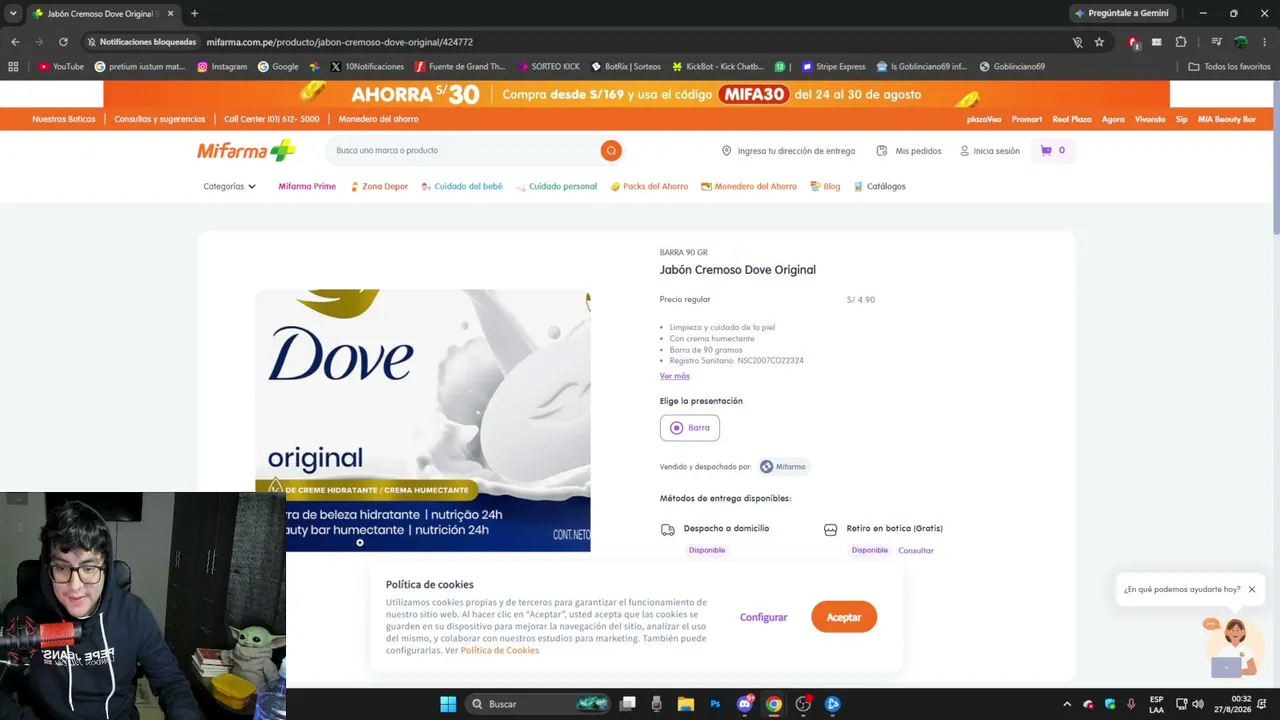
Task: Open the Real Plaza link
Action: click(1072, 119)
